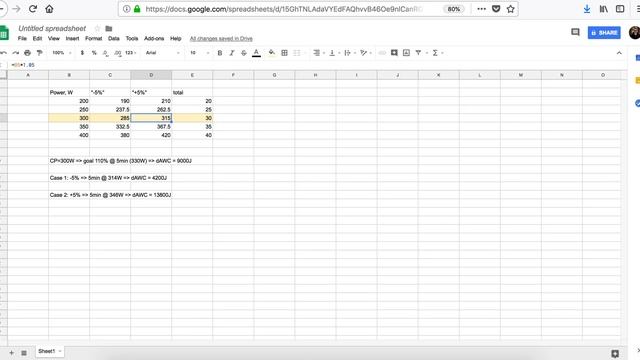Image resolution: width=640 pixels, height=360 pixels.
Task: Collapse the menus with the chevron
Action: 619,53
